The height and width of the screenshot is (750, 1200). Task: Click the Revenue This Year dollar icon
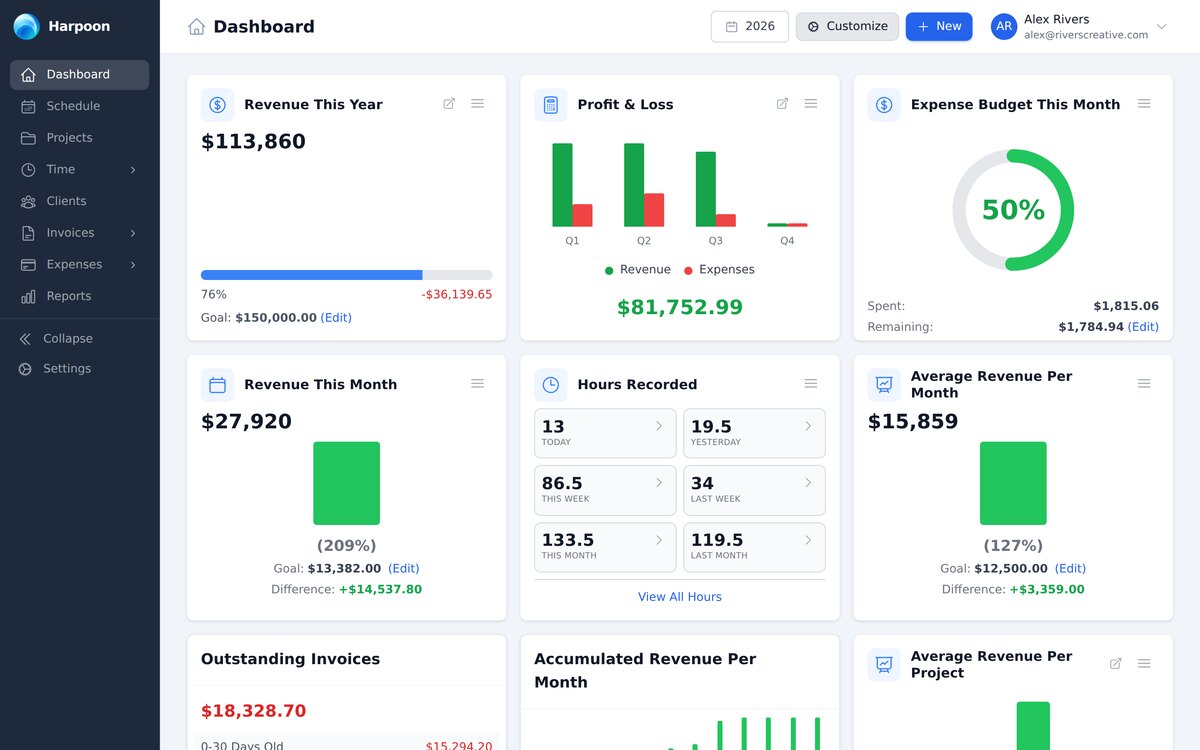[x=217, y=105]
